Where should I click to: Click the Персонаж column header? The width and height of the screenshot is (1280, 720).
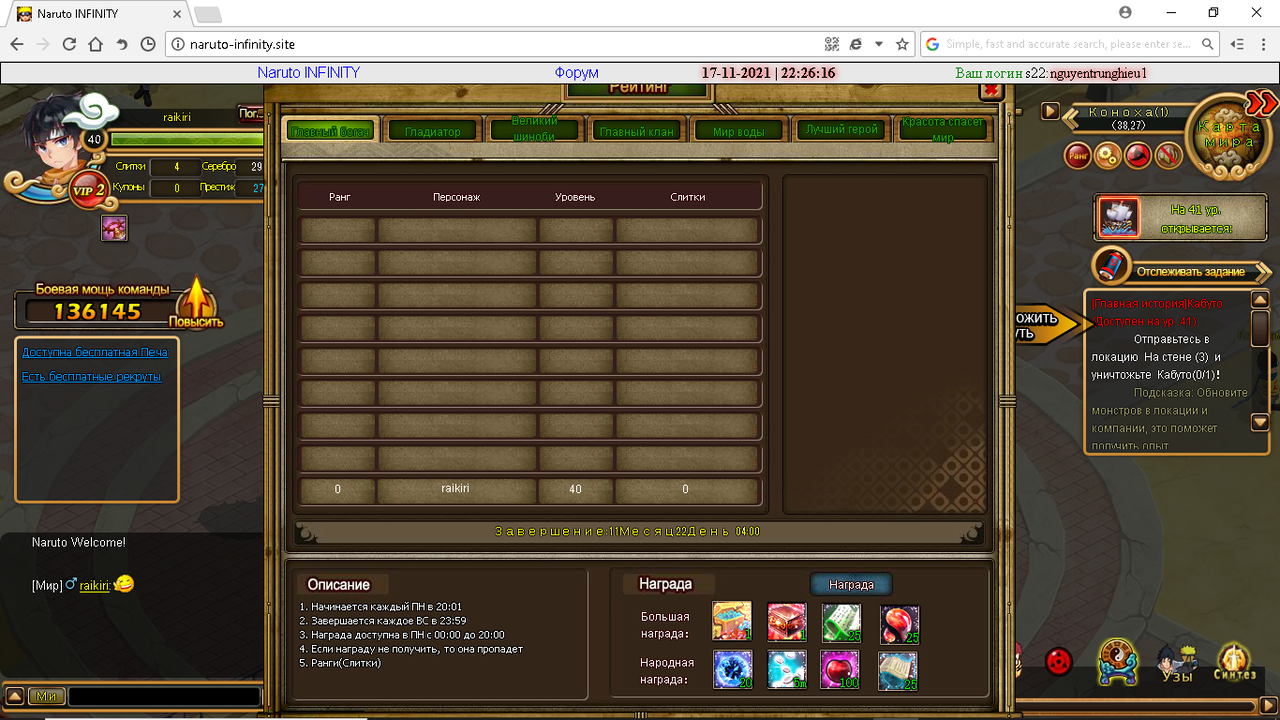pos(456,197)
